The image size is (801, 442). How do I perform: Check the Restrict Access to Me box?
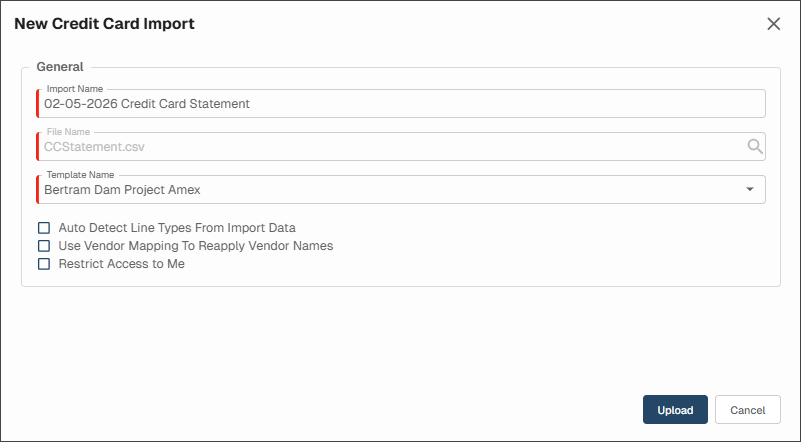point(44,264)
